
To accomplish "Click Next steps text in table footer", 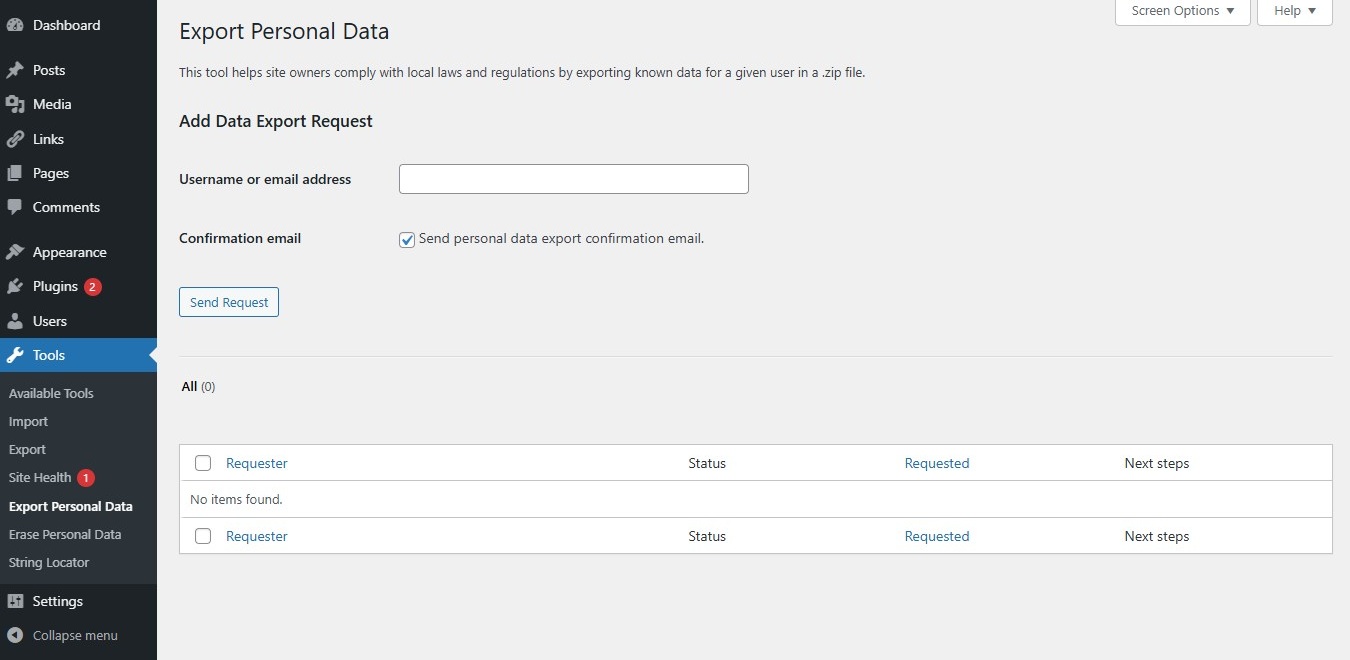I will click(1157, 536).
